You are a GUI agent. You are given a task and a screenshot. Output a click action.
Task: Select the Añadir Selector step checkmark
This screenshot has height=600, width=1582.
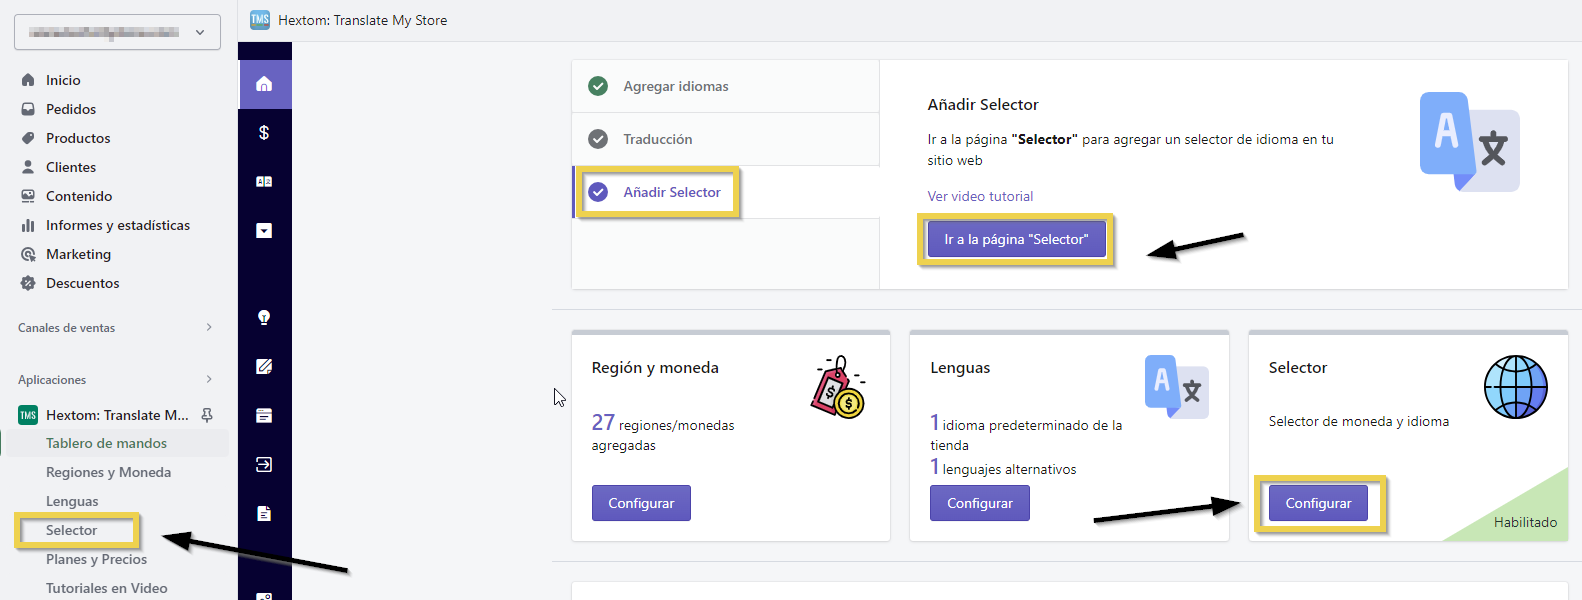click(598, 193)
